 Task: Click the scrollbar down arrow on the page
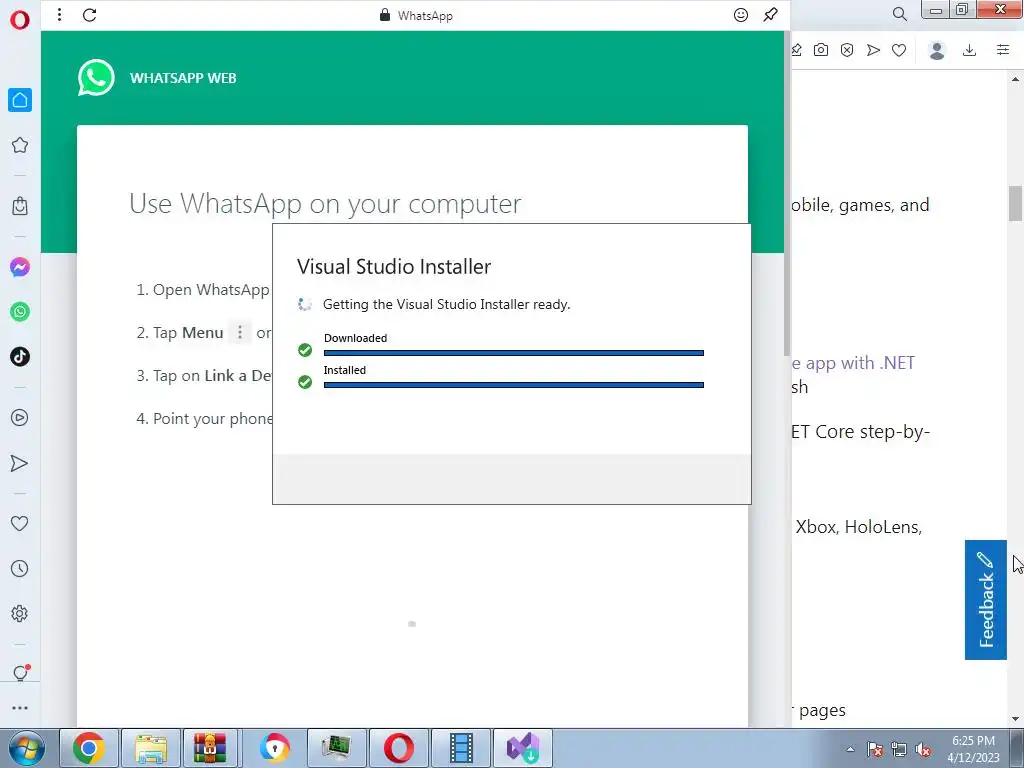(1015, 719)
